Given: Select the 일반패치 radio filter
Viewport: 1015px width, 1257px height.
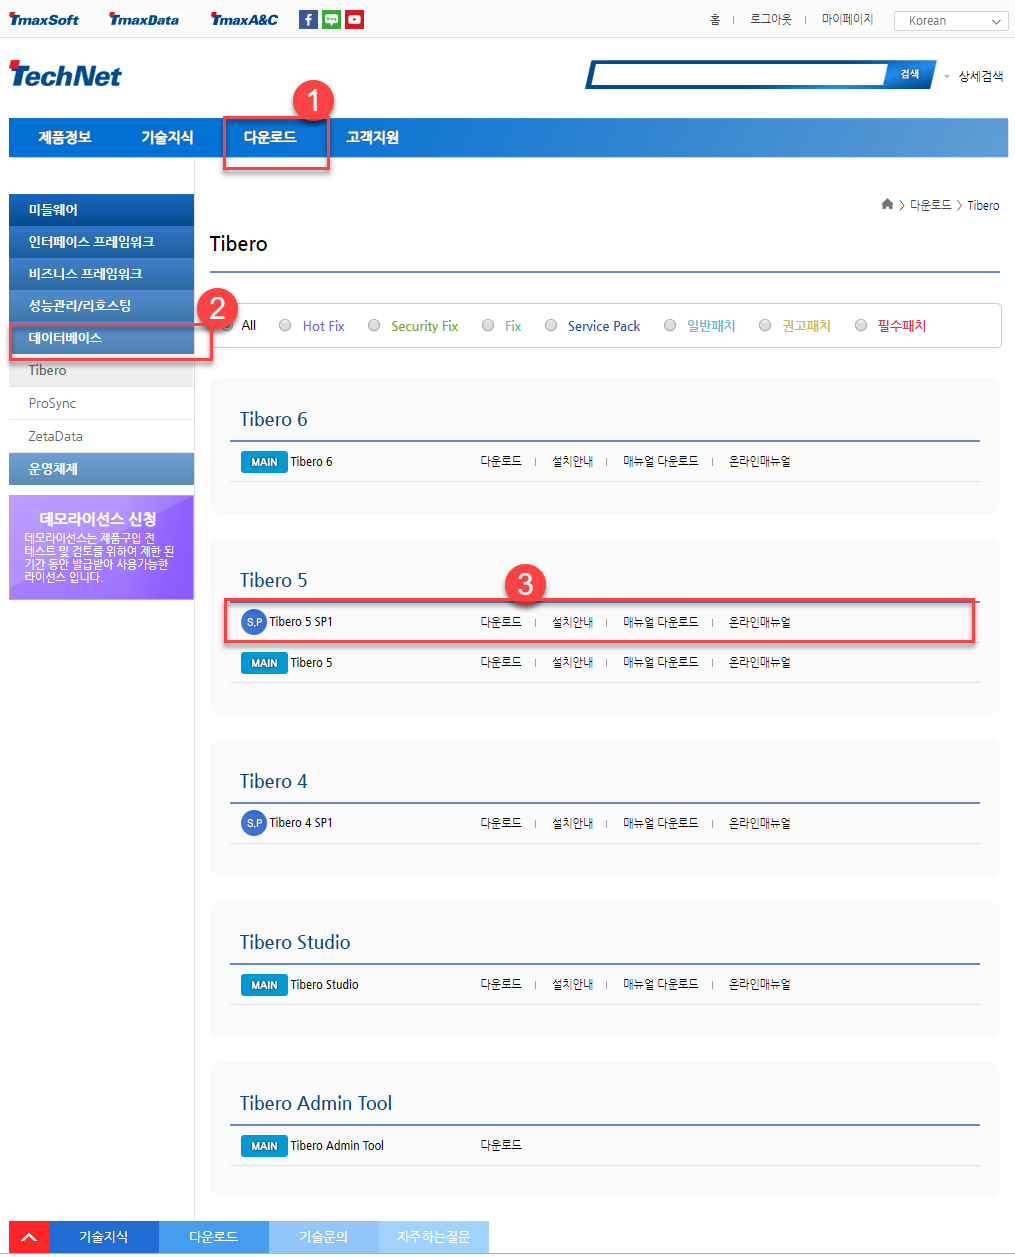Looking at the screenshot, I should 670,325.
